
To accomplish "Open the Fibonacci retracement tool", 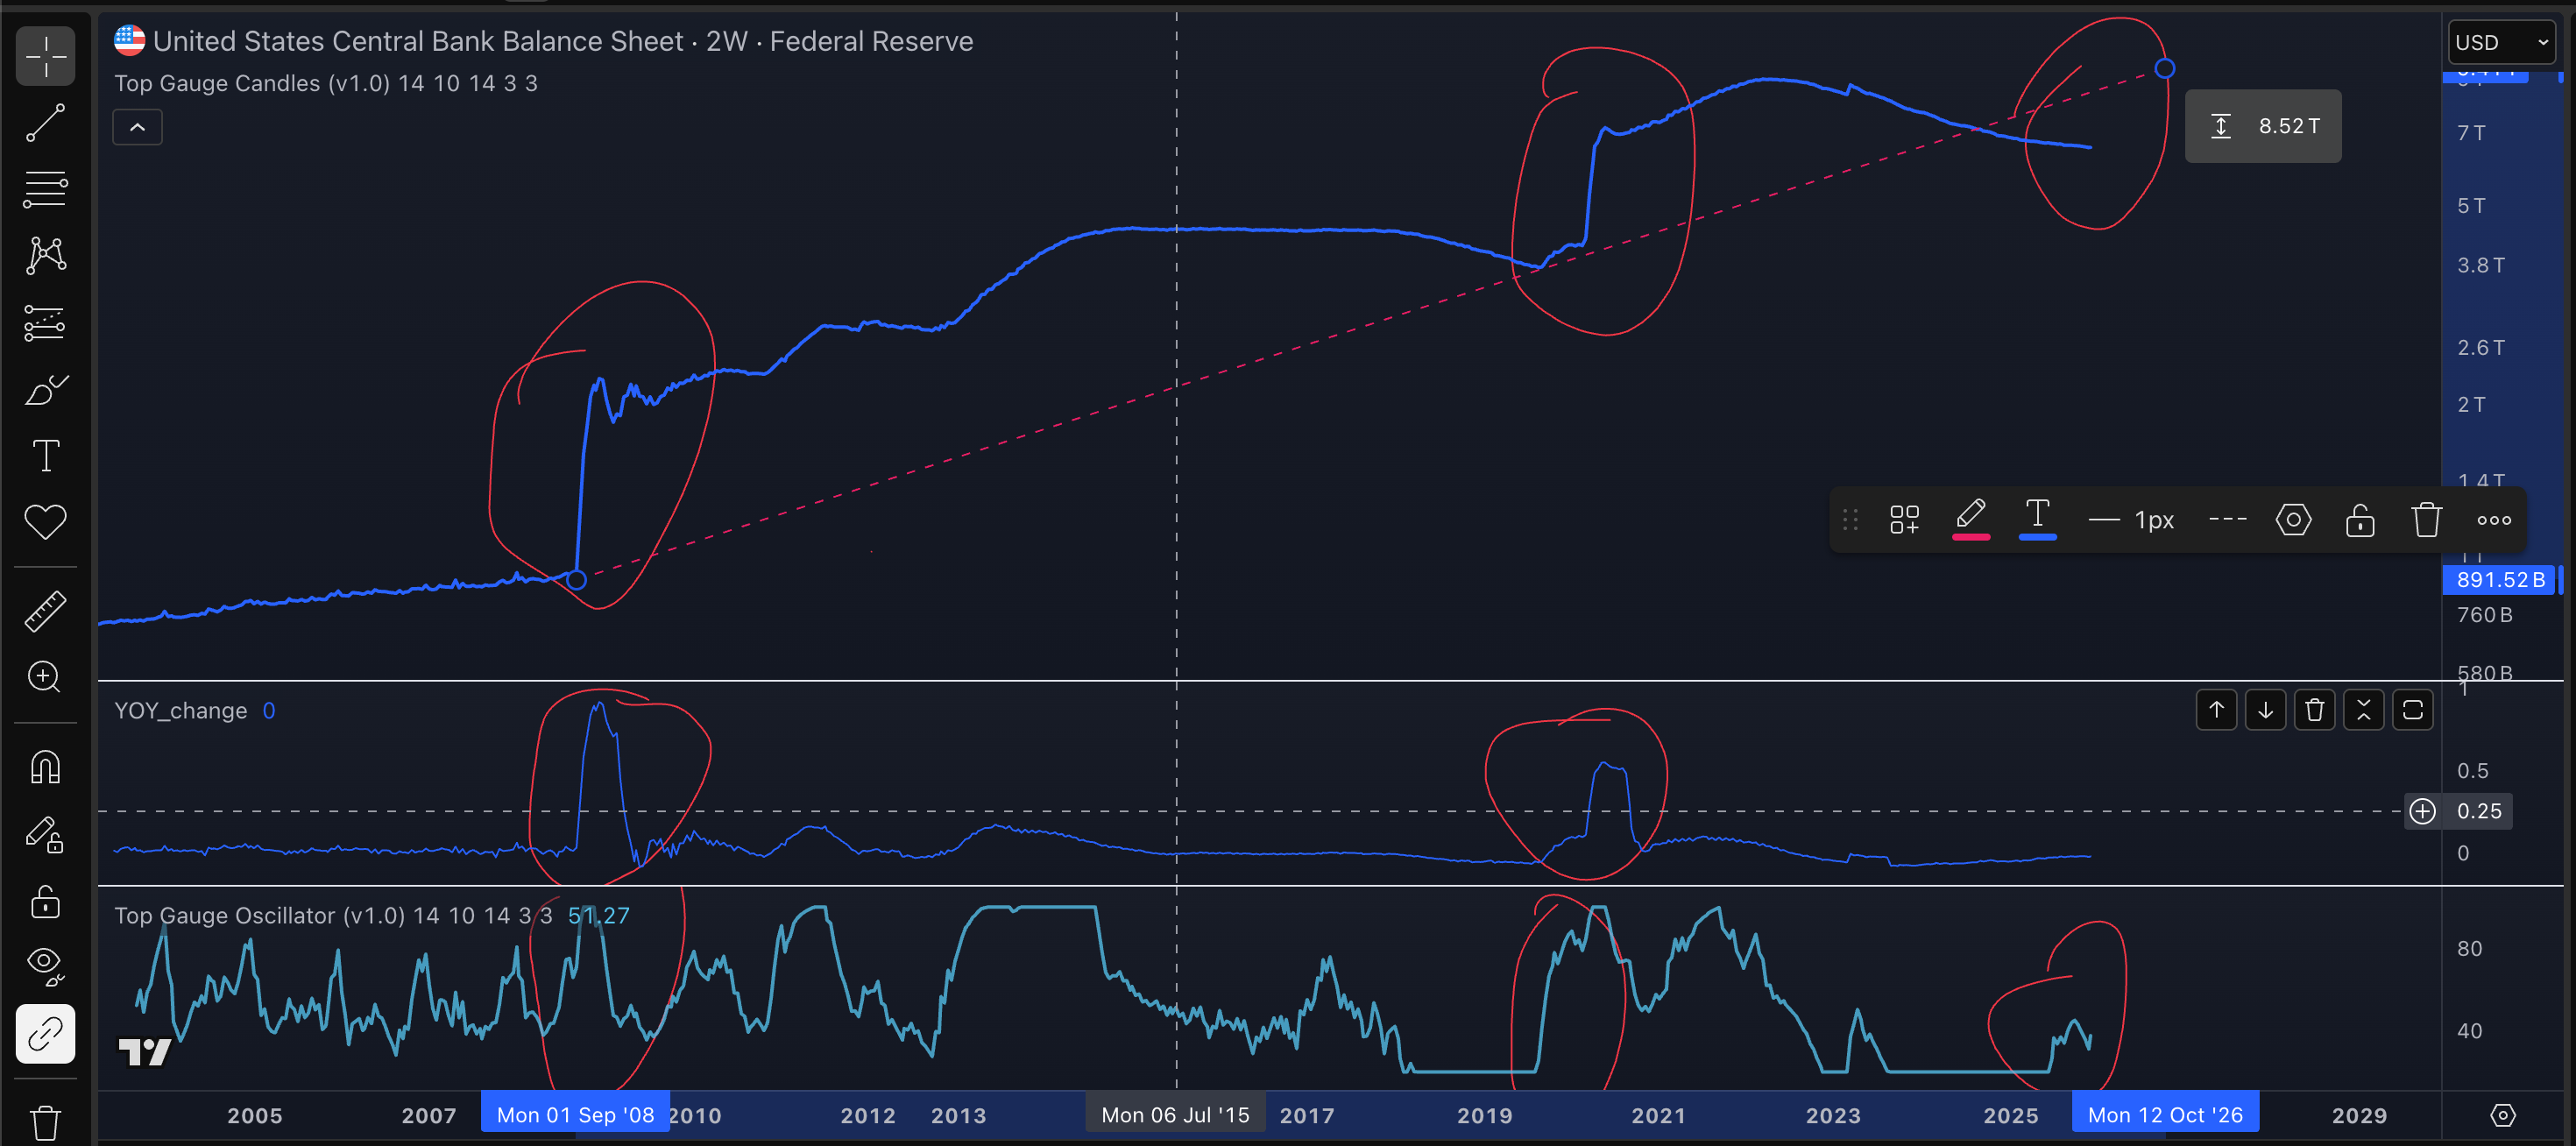I will 45,189.
